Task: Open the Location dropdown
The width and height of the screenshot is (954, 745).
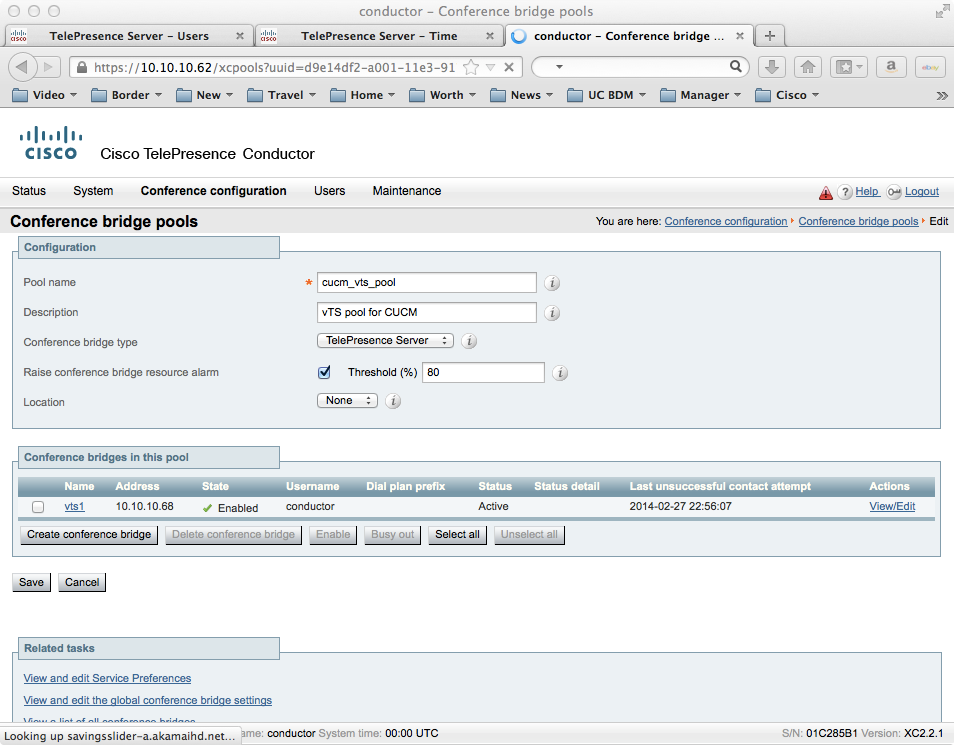Action: (x=347, y=400)
